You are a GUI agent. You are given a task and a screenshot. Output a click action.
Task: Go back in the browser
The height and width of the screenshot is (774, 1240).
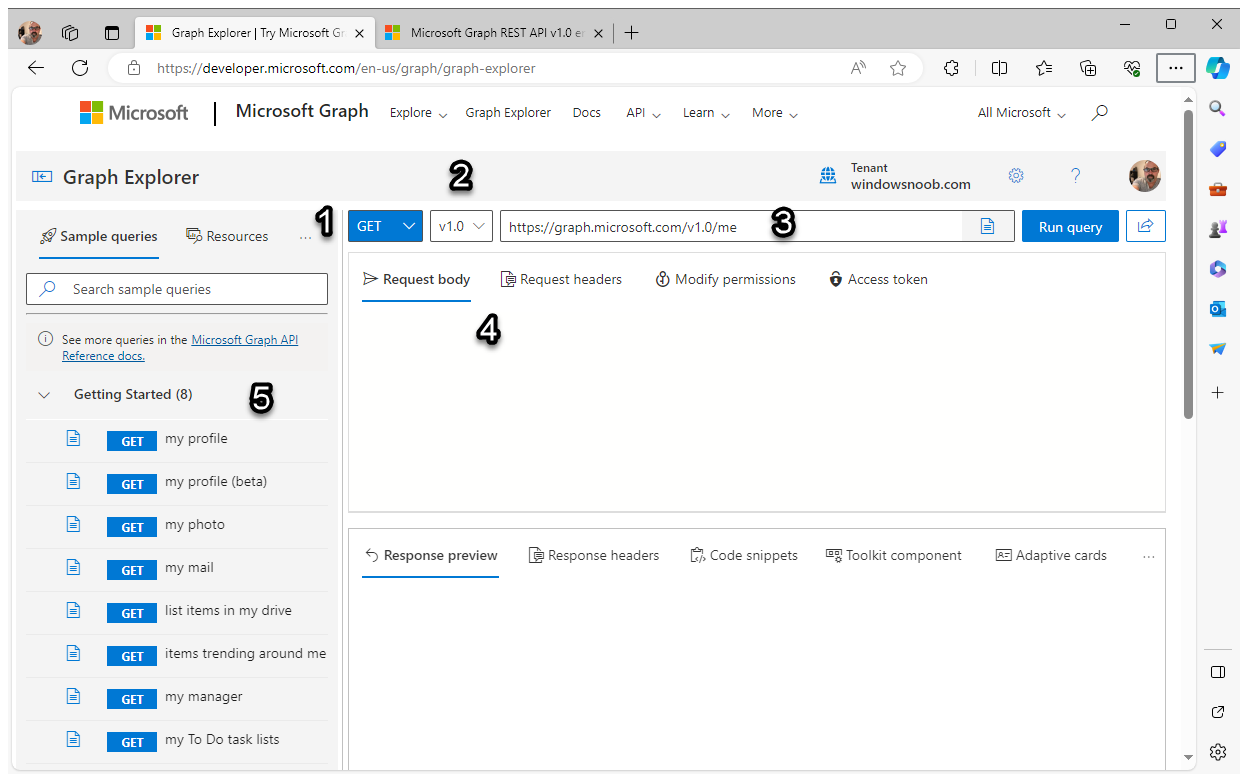click(x=36, y=68)
